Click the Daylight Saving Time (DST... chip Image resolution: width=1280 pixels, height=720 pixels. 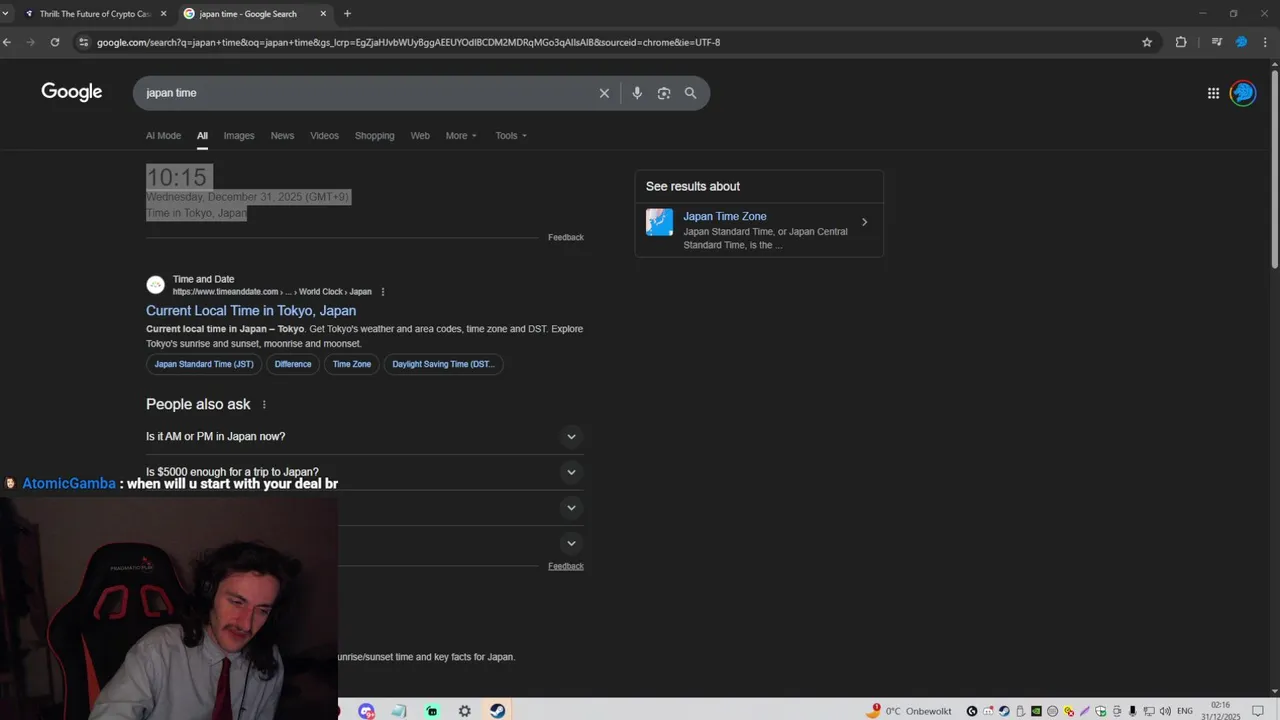(443, 364)
